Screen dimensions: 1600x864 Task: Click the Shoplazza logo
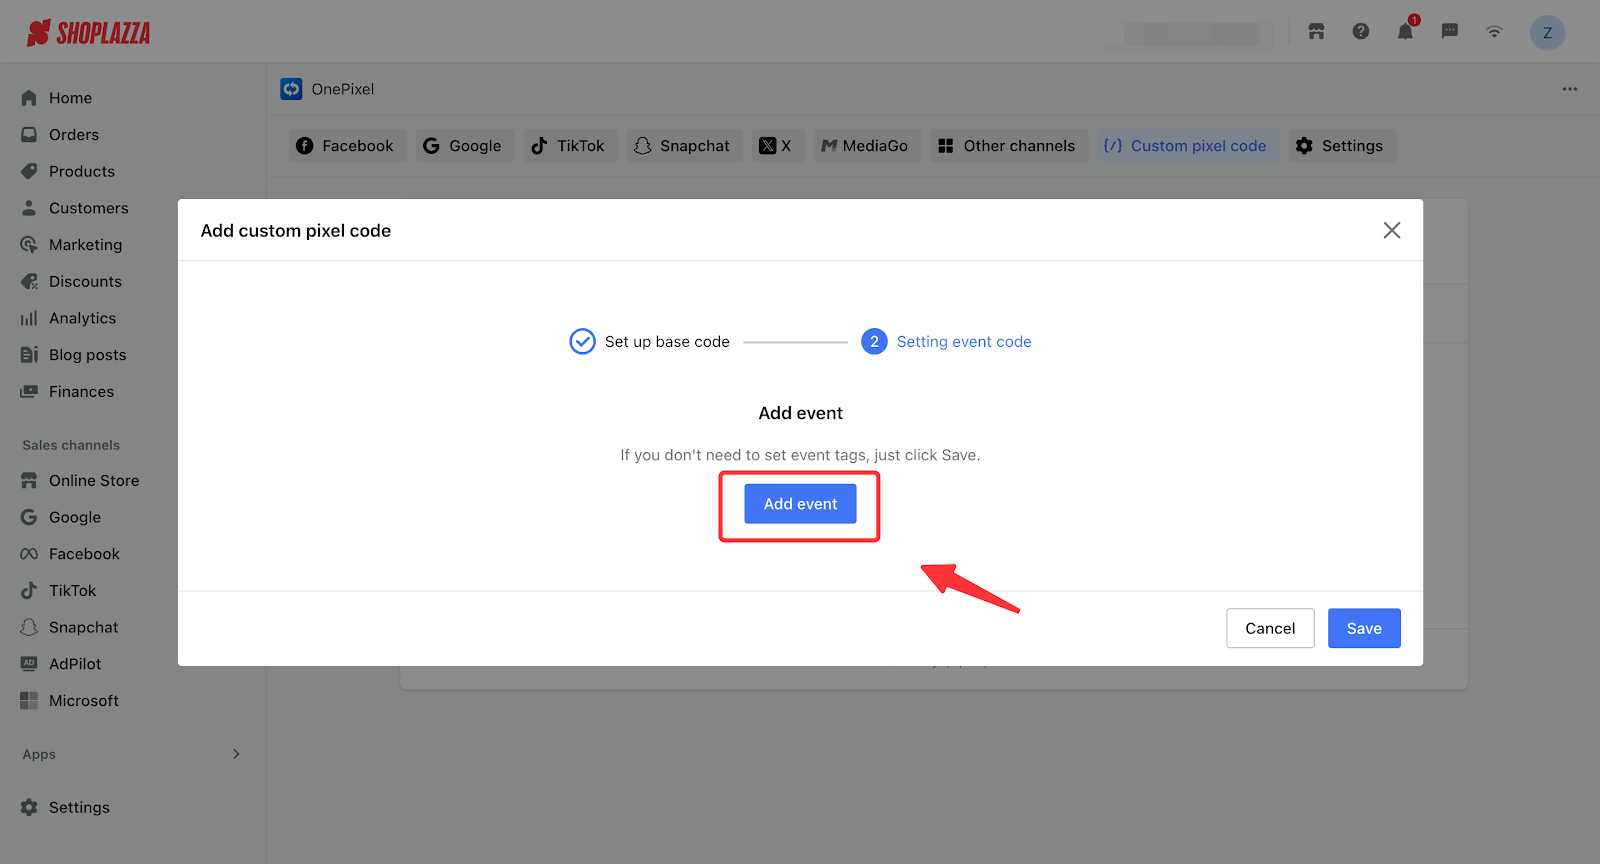[89, 33]
